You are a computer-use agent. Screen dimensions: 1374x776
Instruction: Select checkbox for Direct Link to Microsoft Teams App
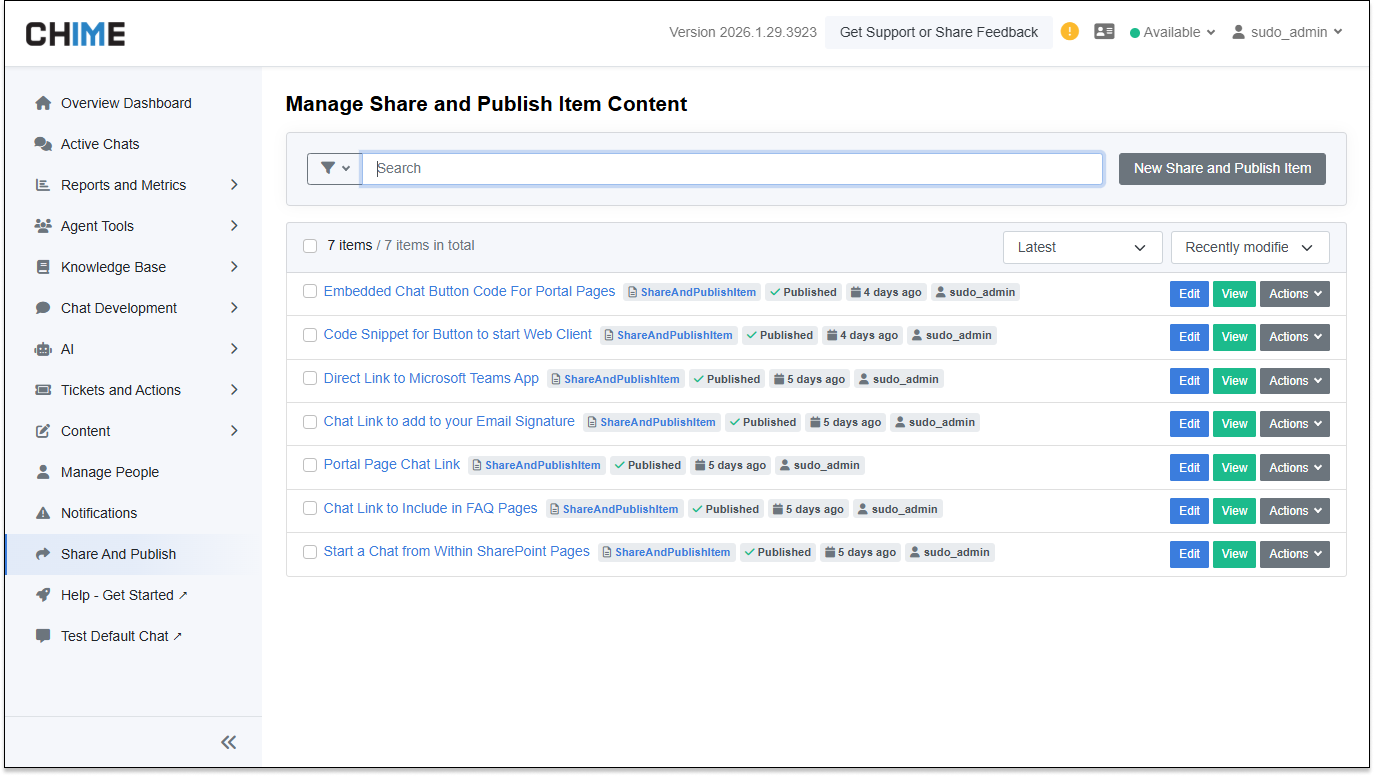coord(310,378)
